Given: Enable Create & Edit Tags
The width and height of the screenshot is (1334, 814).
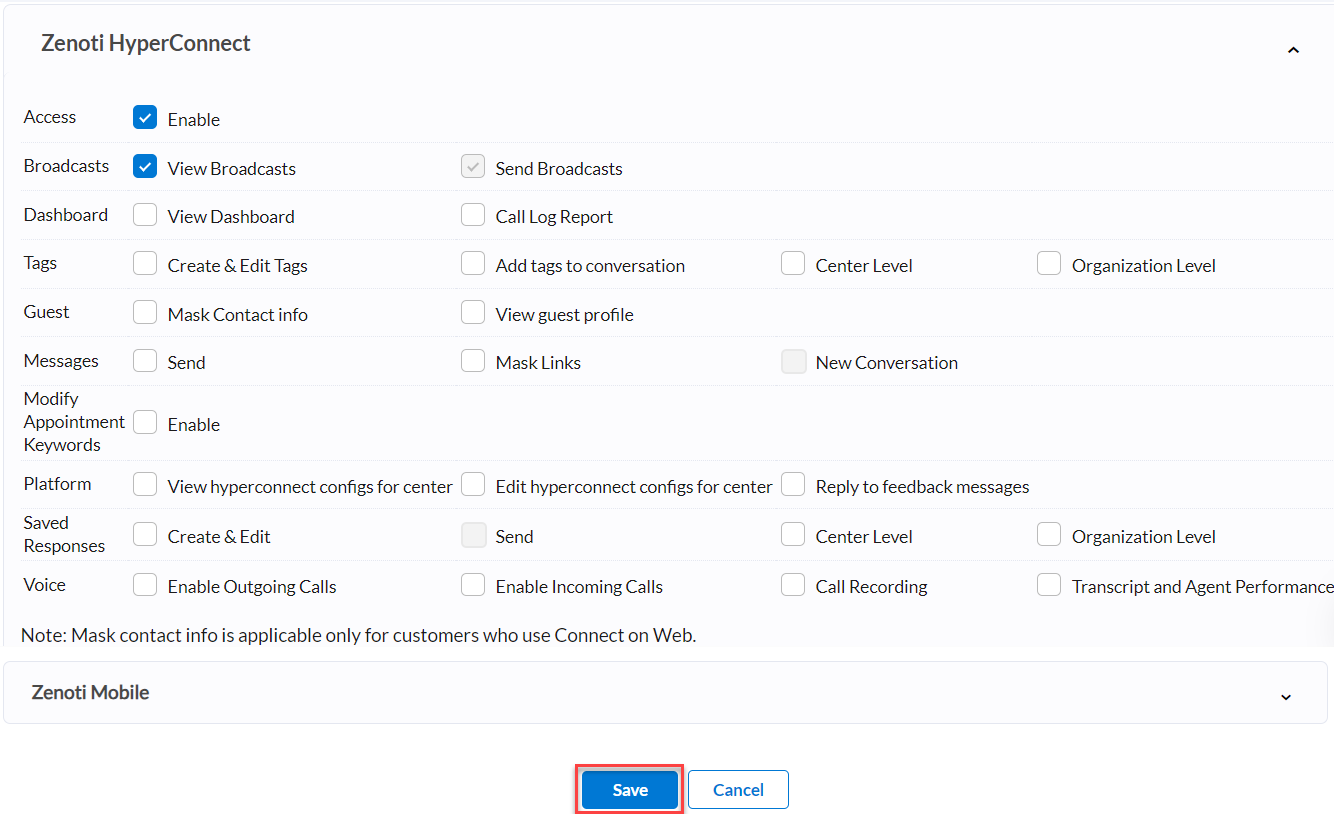Looking at the screenshot, I should (x=145, y=264).
